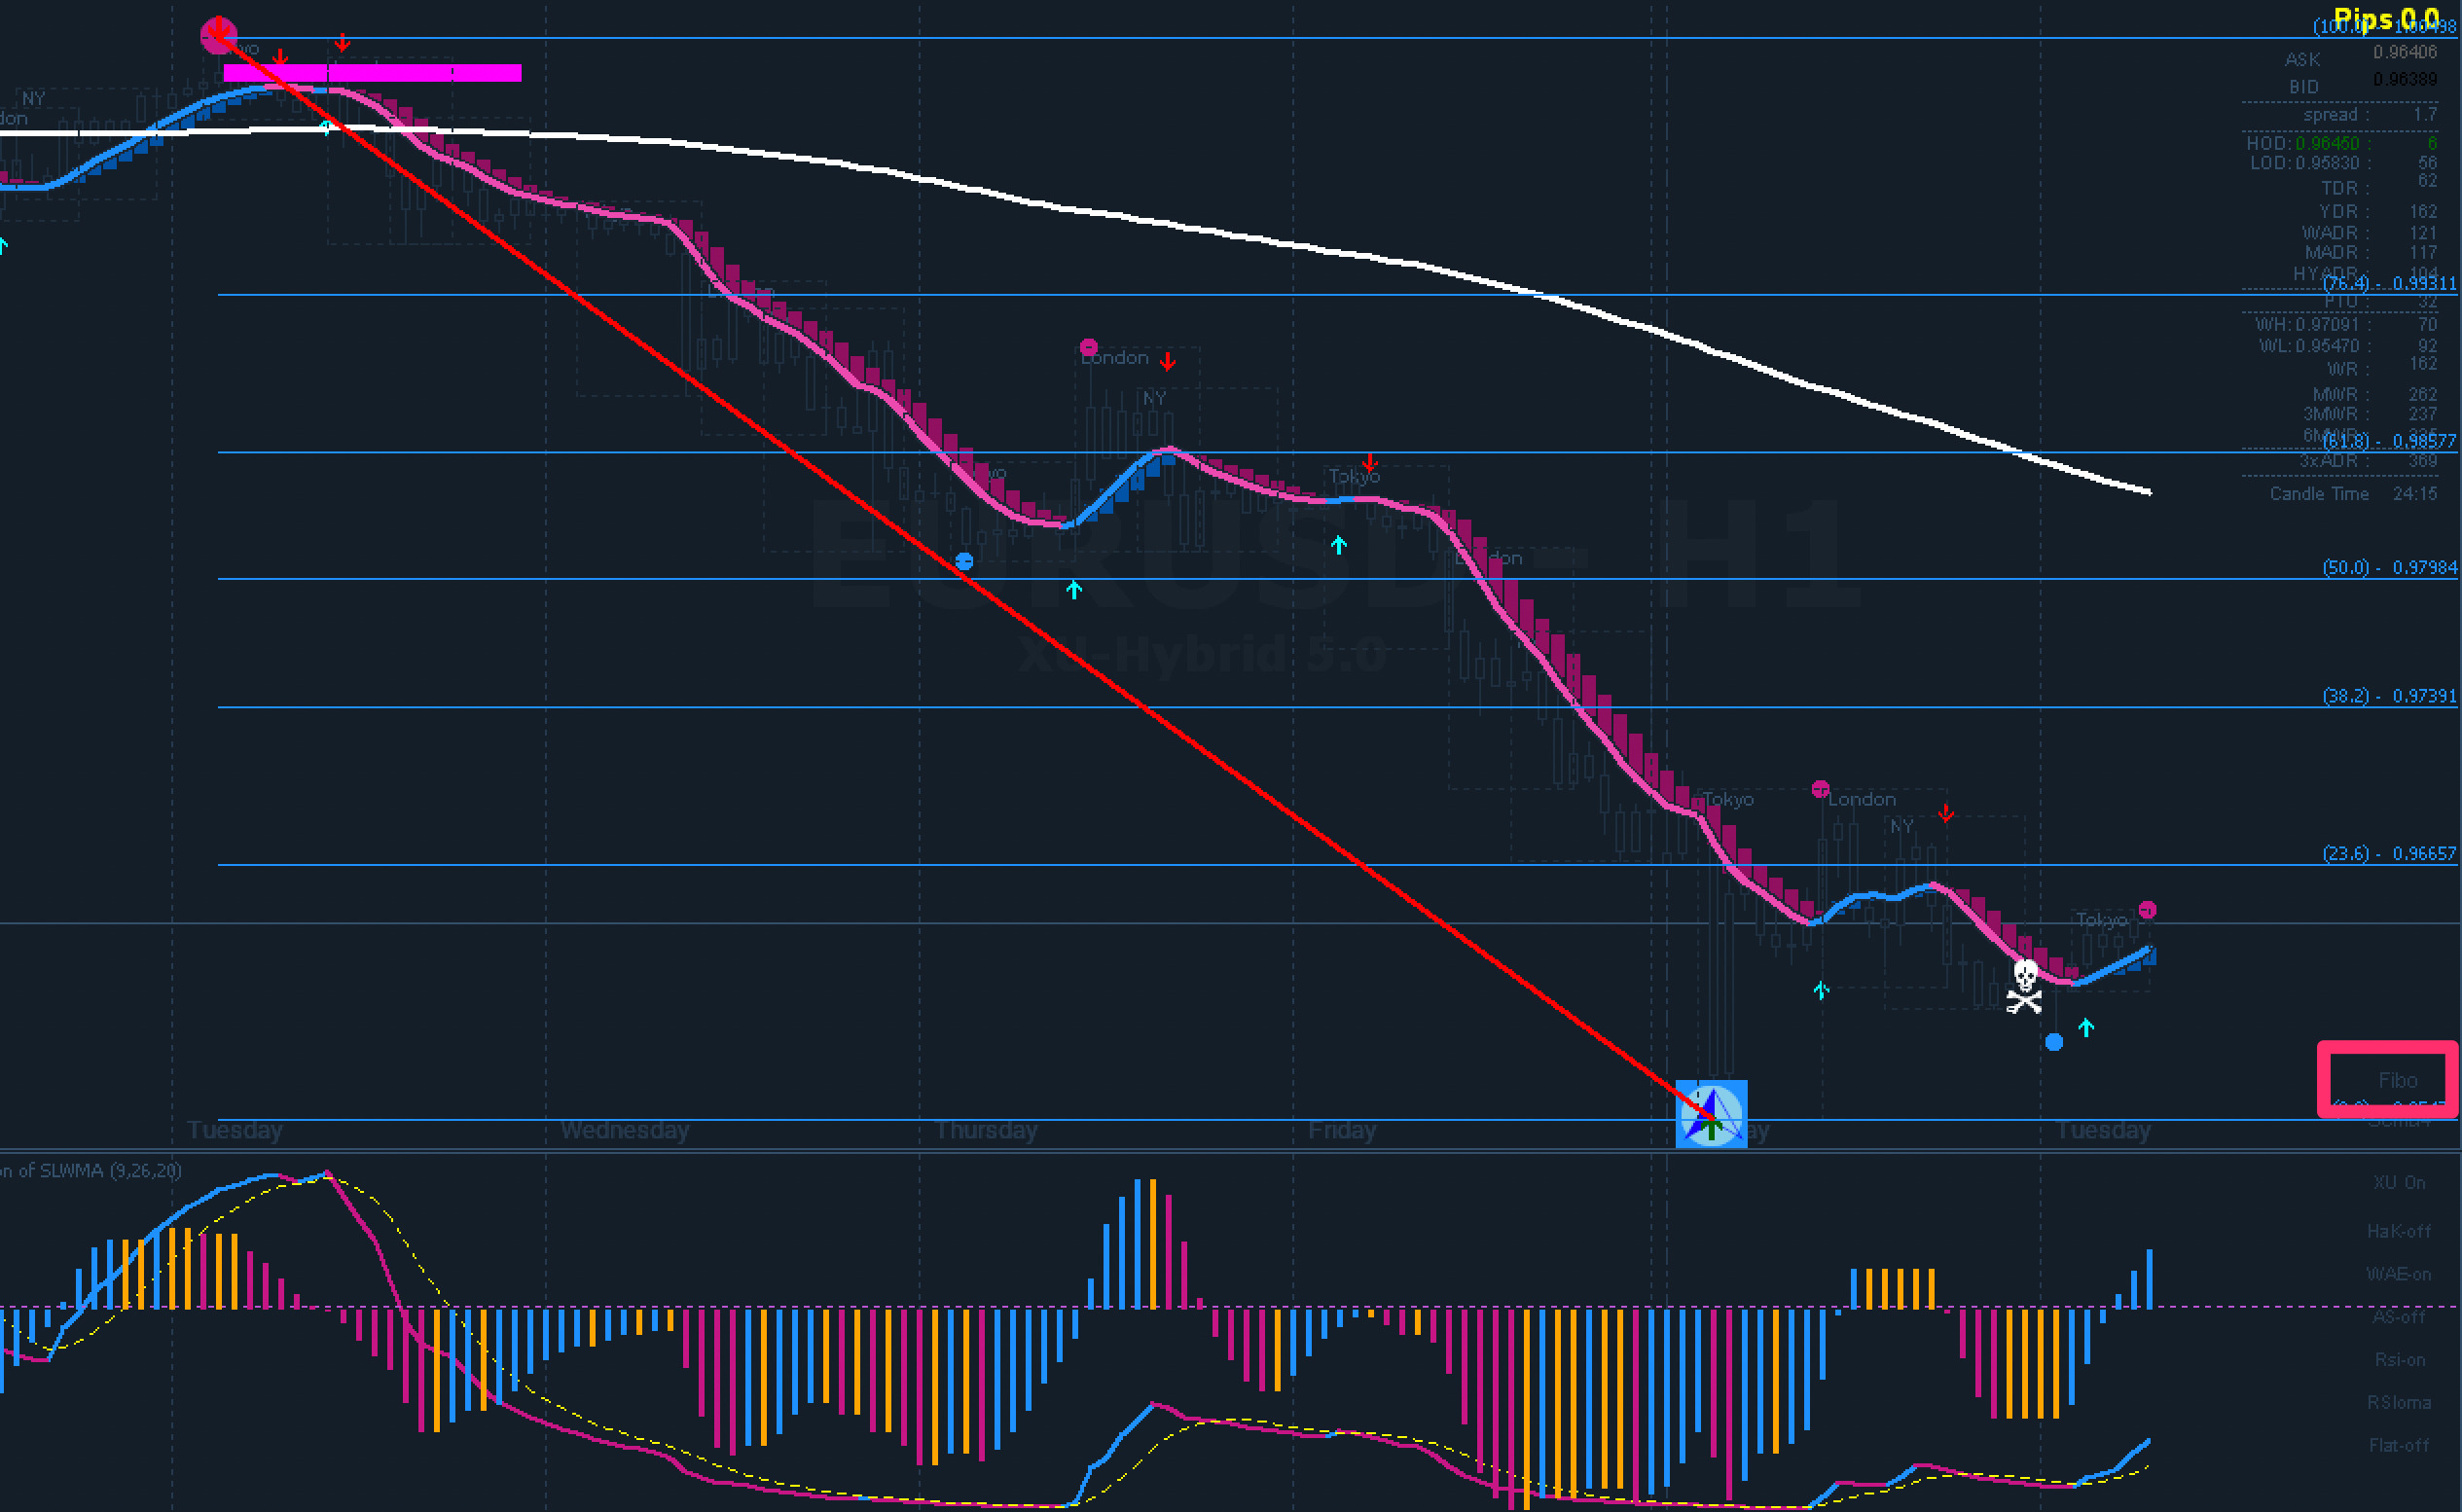2462x1512 pixels.
Task: Click the cyan up arrow on the white moving average
Action: [326, 127]
